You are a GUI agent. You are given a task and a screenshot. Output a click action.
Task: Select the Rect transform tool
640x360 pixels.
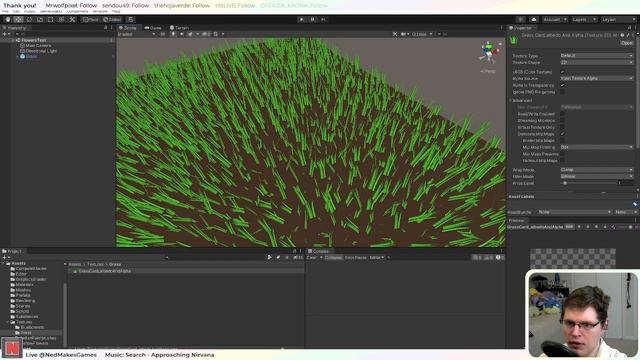tap(51, 19)
